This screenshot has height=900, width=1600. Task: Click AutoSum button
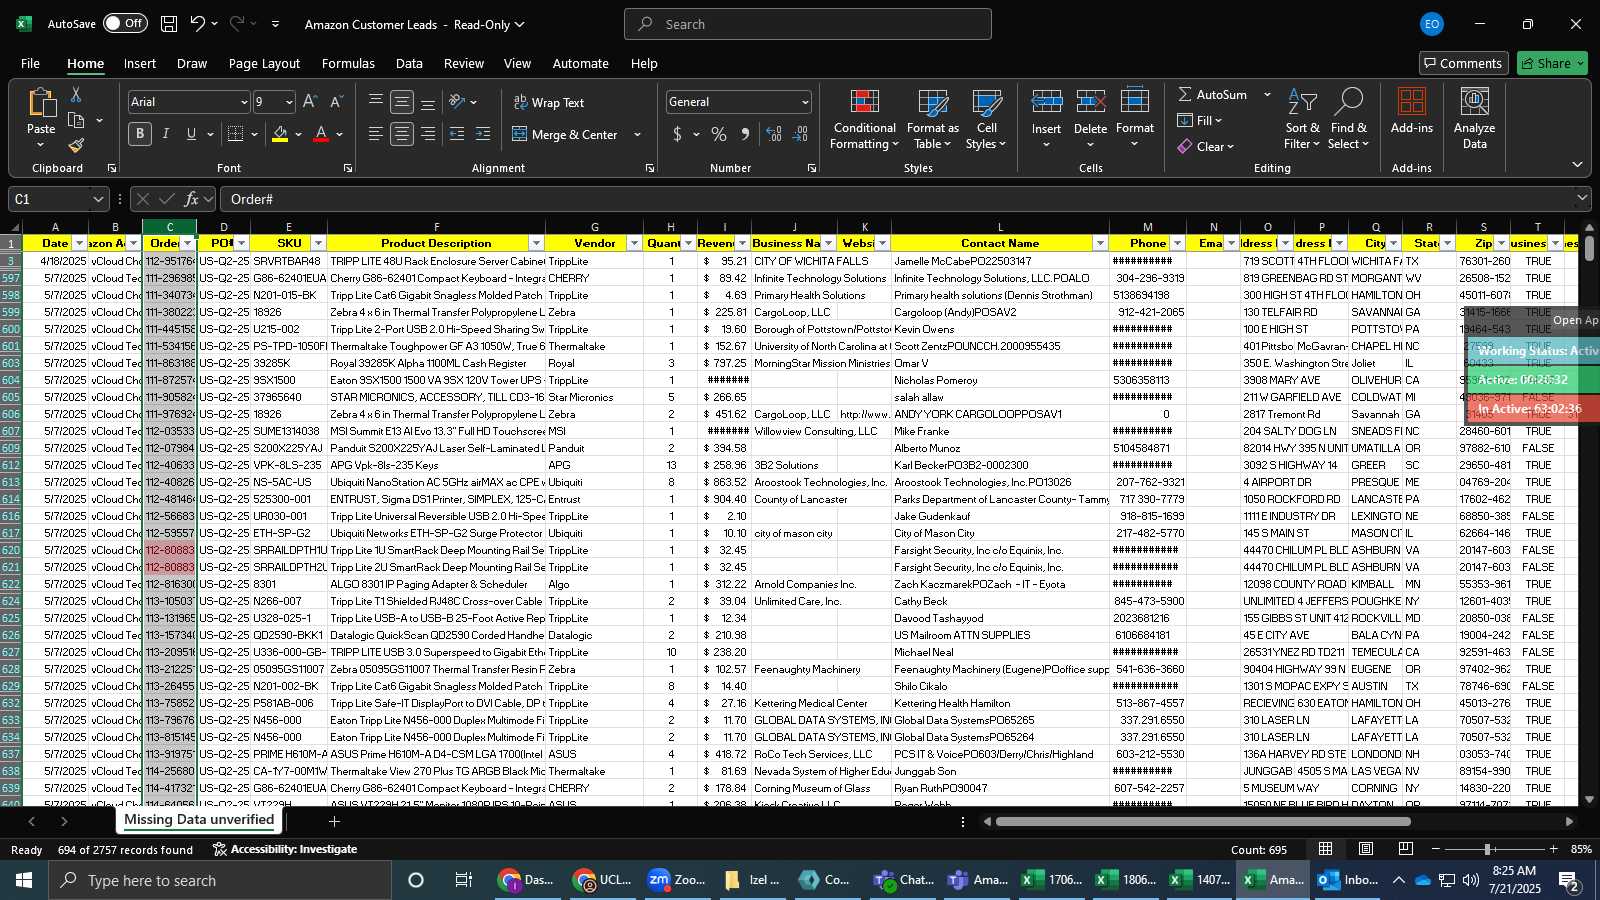click(1212, 94)
